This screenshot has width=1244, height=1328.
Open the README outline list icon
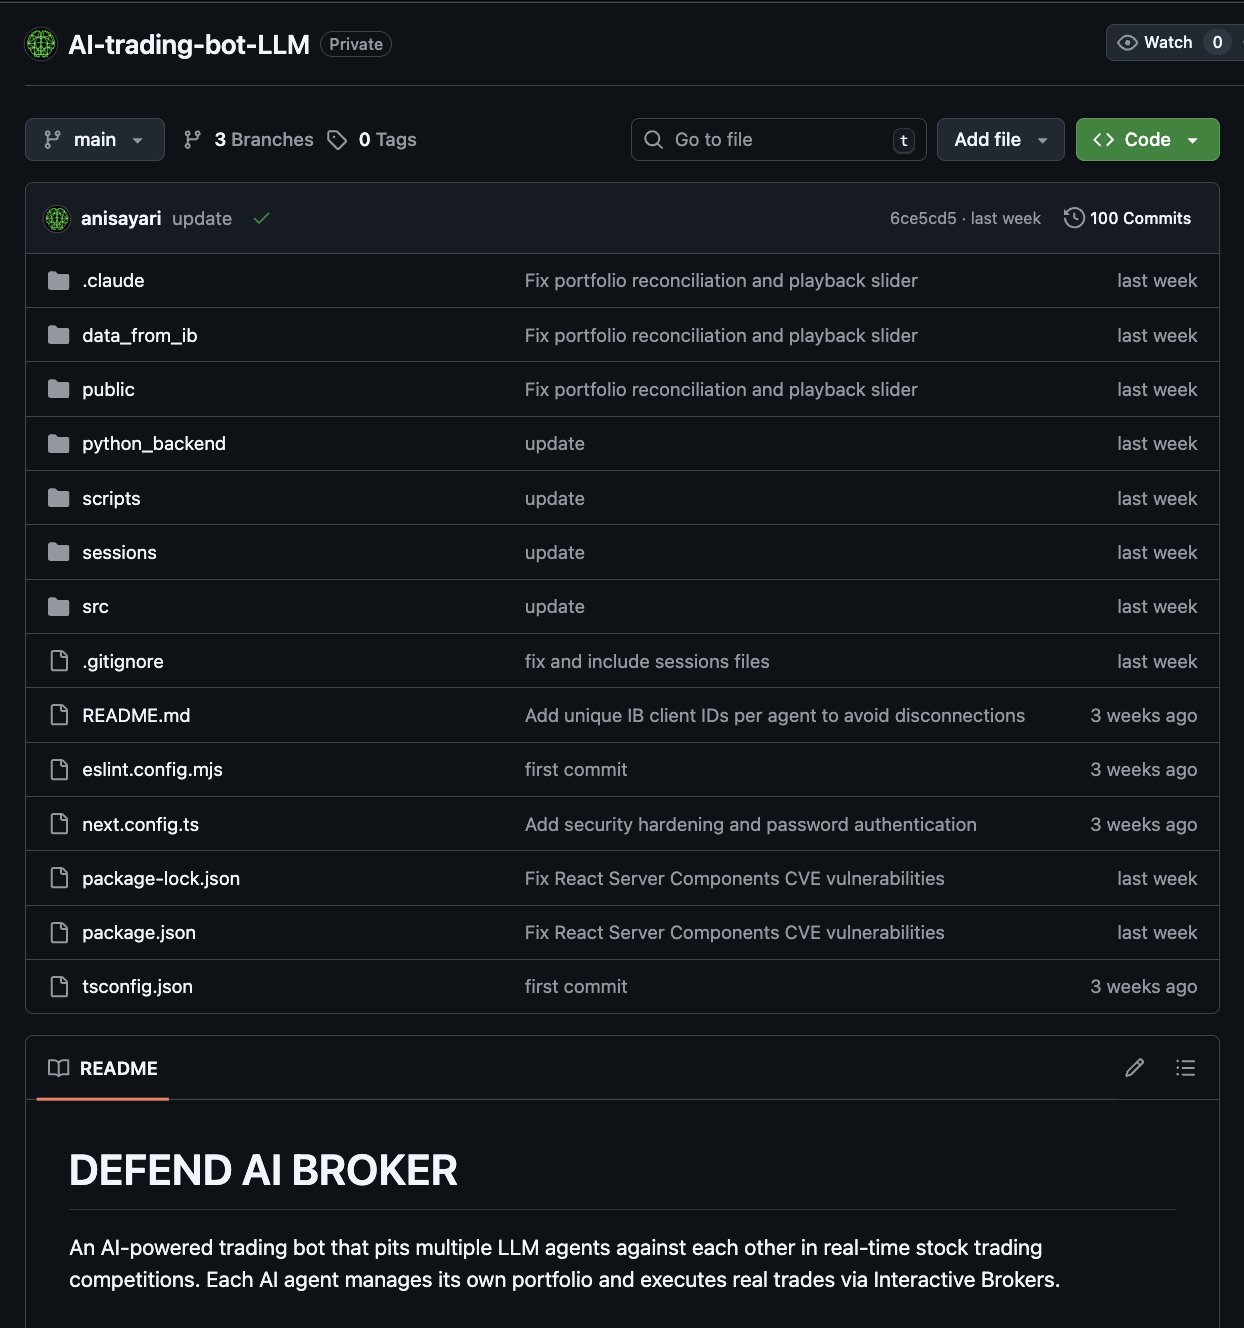click(x=1185, y=1068)
